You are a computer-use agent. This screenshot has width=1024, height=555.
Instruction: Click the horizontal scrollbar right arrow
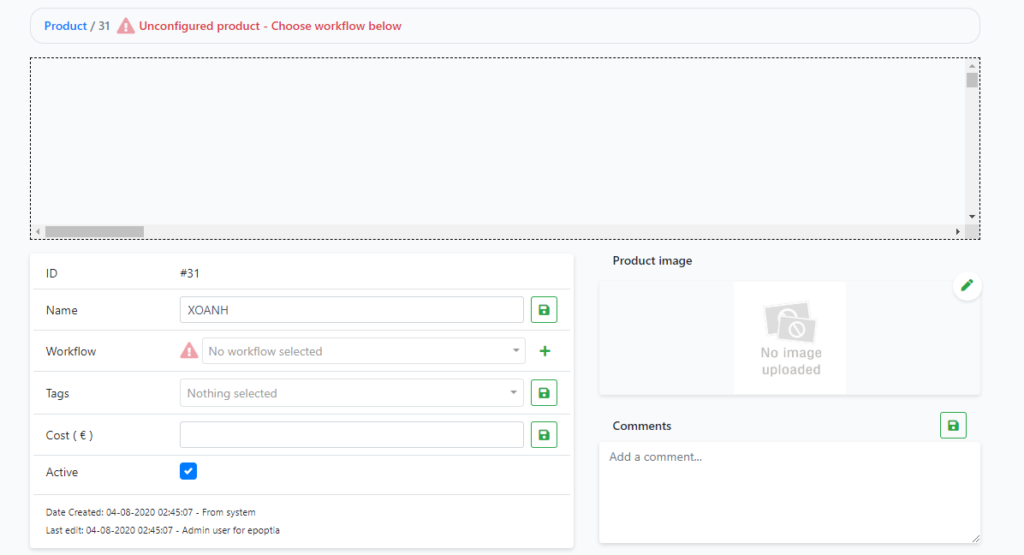click(x=957, y=231)
